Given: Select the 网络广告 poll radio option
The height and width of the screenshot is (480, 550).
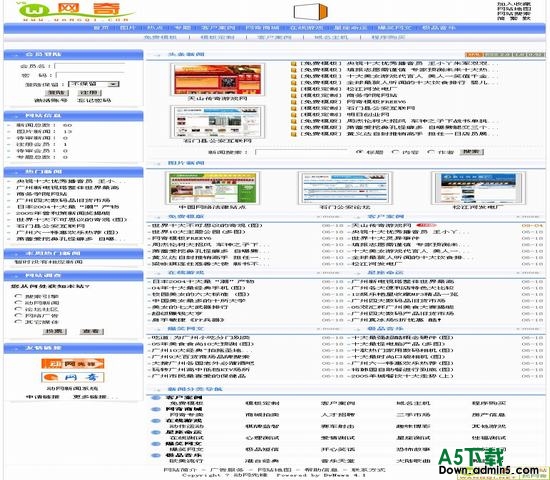Looking at the screenshot, I should [18, 315].
